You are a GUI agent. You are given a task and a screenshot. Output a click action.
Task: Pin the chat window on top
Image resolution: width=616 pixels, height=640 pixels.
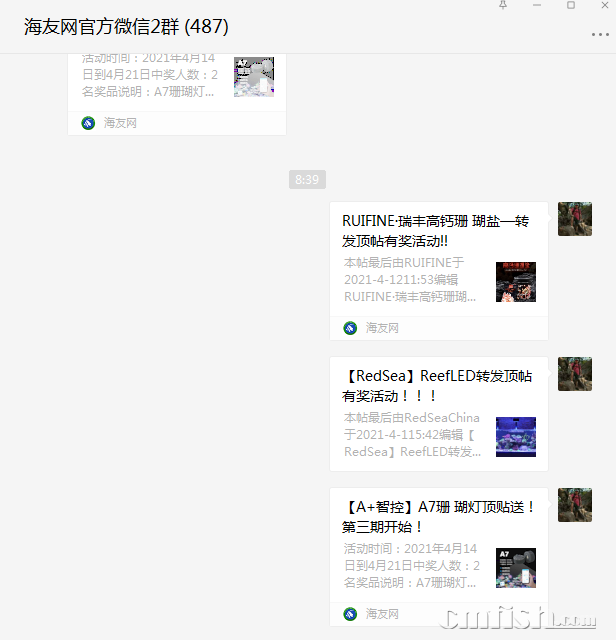click(503, 5)
